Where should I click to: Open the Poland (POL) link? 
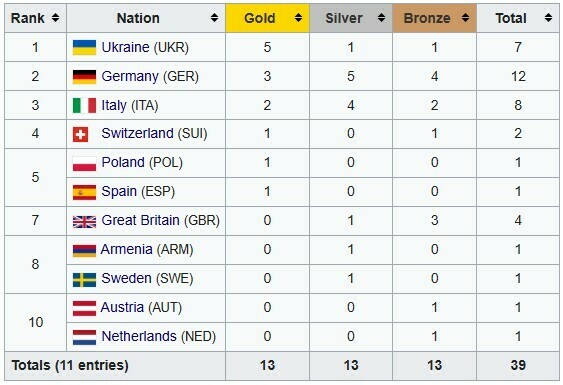click(142, 162)
